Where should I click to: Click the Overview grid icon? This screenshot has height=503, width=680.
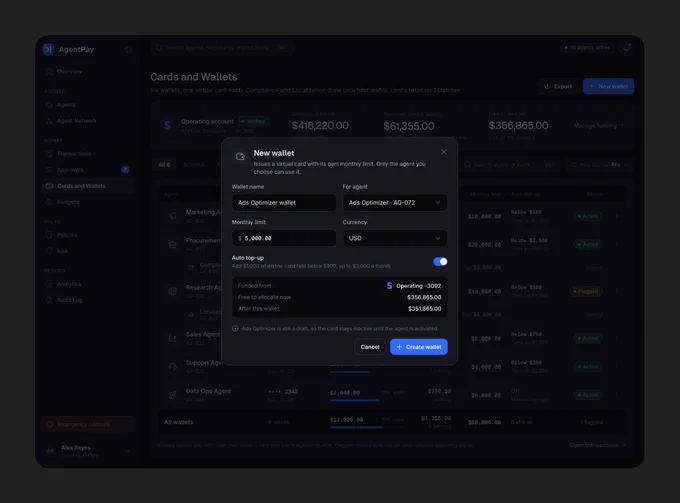[49, 72]
